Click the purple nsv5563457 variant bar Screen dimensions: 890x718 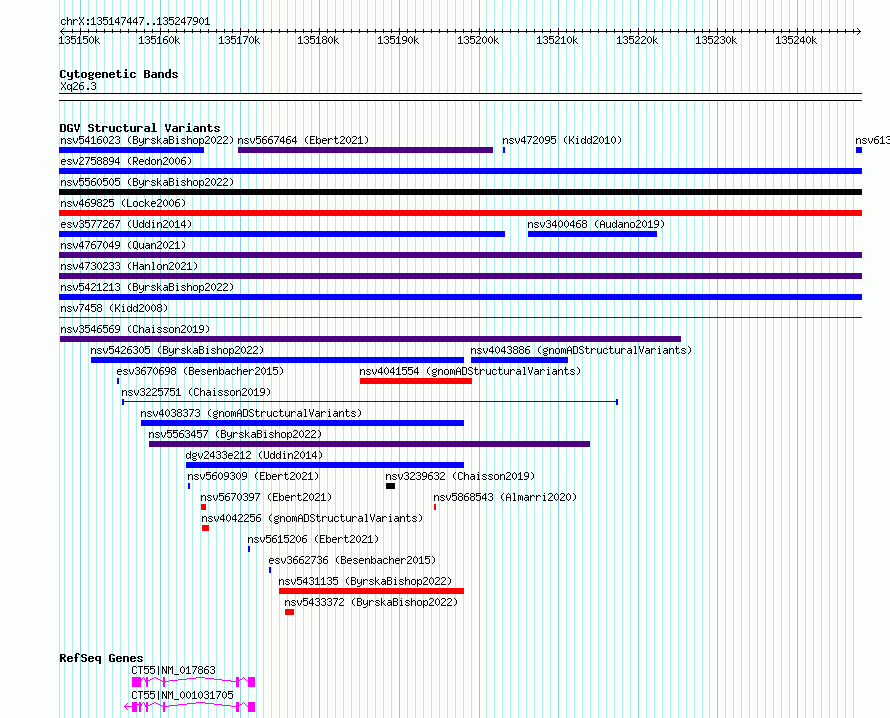coord(370,444)
